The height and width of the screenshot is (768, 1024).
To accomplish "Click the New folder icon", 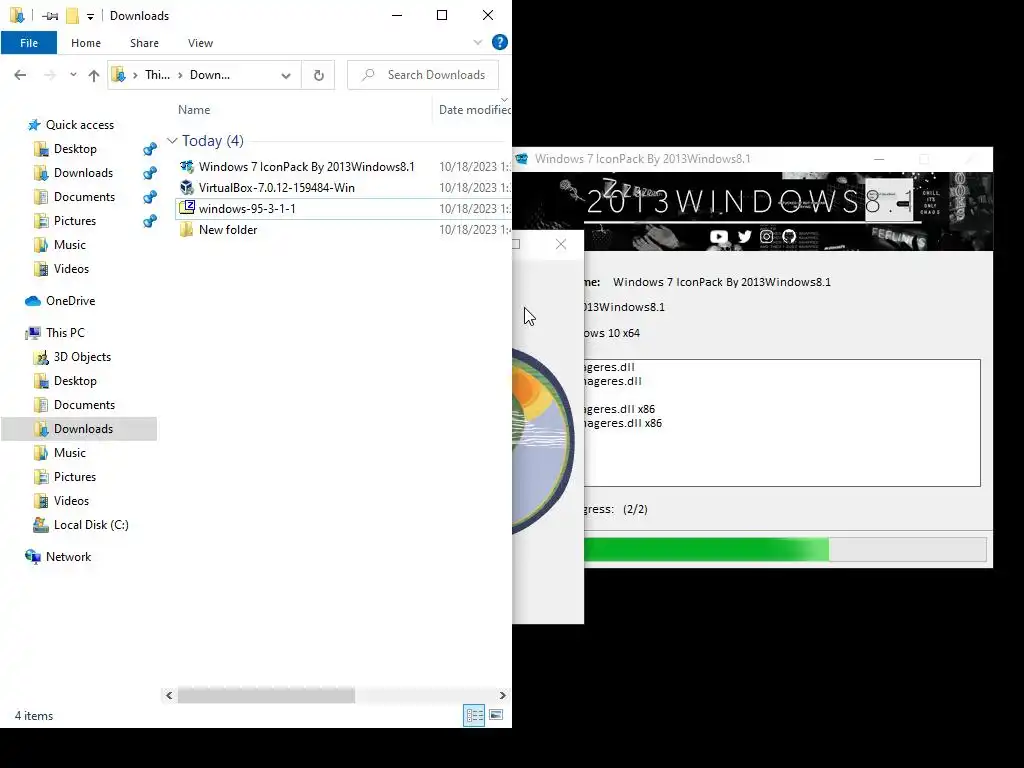I will pos(187,229).
